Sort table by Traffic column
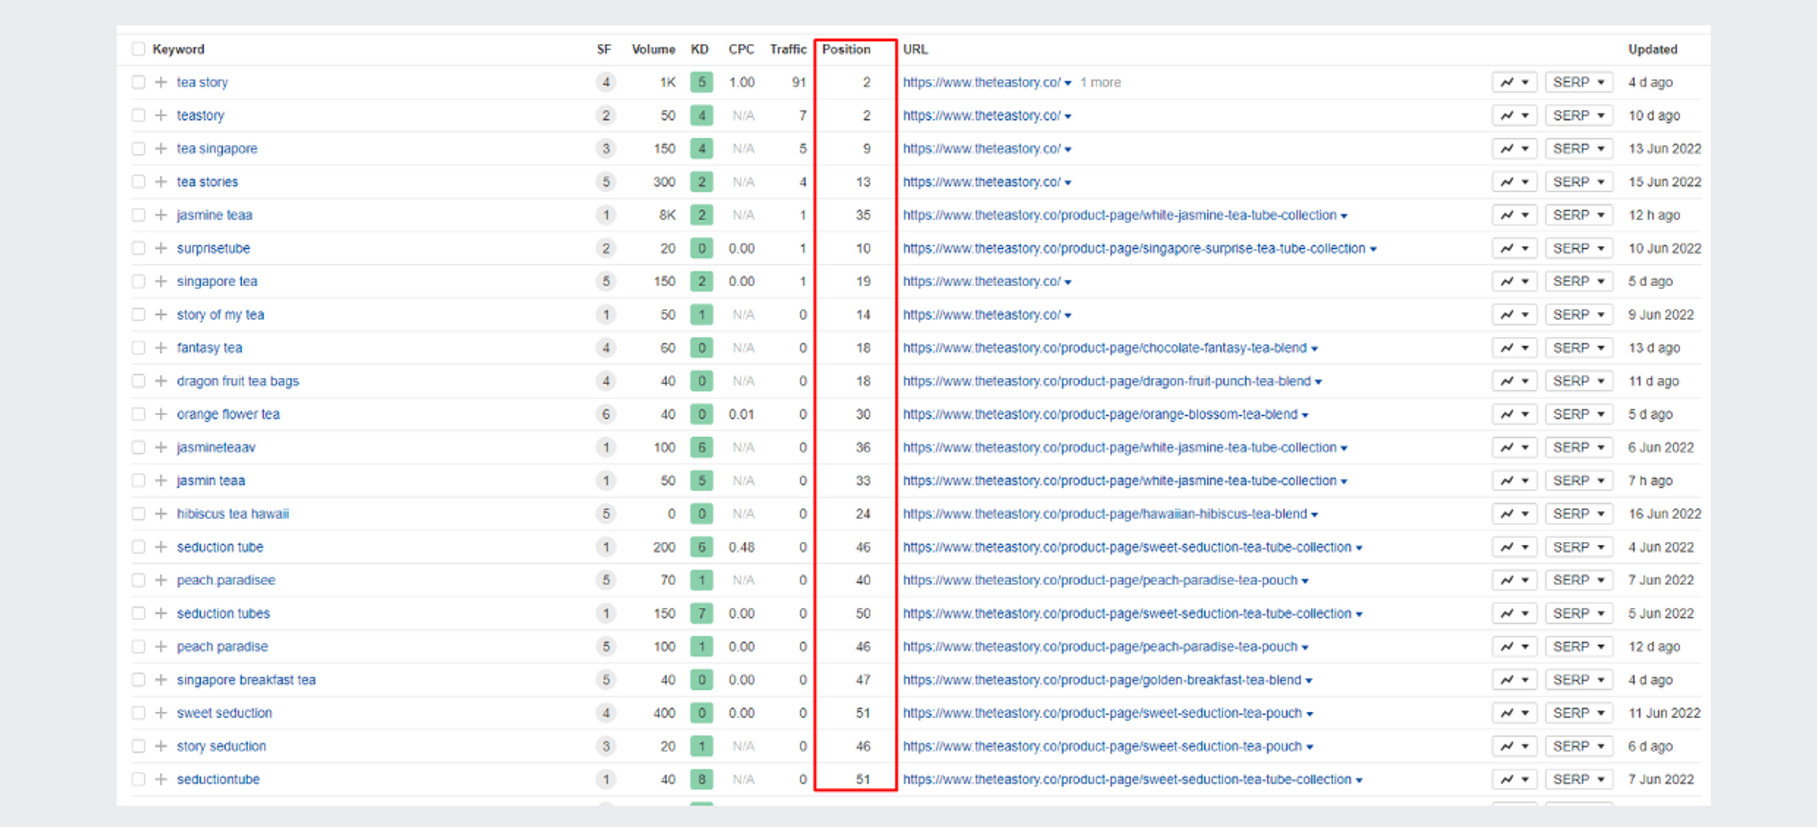The height and width of the screenshot is (827, 1817). click(788, 49)
